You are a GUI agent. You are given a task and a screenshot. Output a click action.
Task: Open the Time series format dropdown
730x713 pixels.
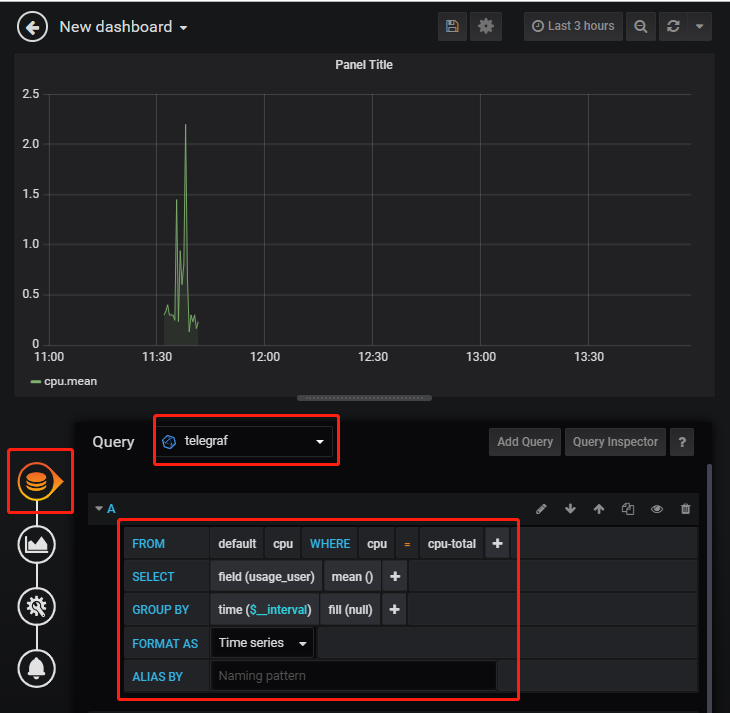[262, 643]
